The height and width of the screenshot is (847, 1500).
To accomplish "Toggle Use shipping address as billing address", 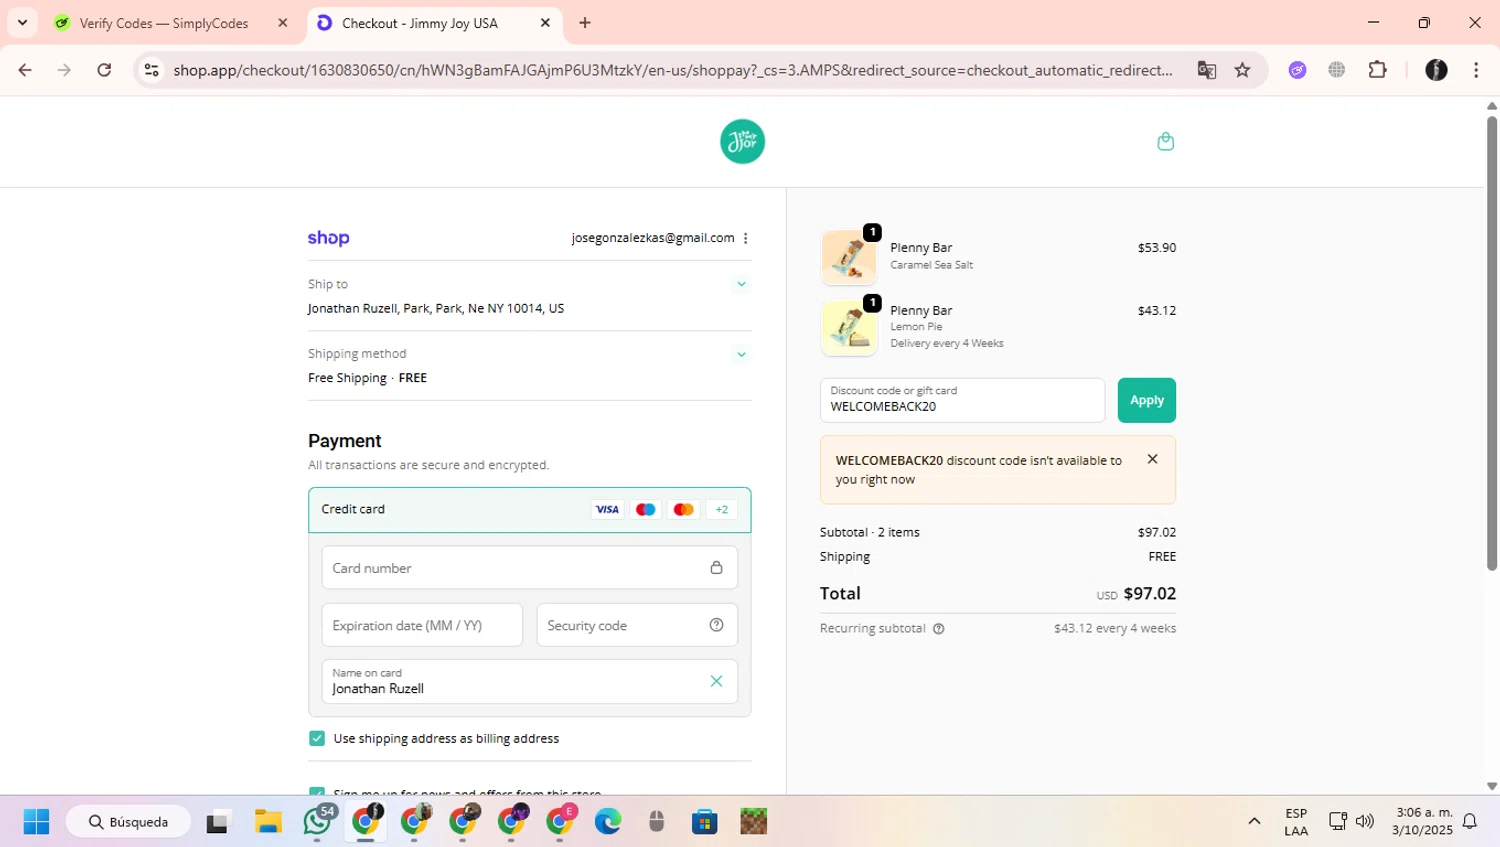I will [317, 738].
